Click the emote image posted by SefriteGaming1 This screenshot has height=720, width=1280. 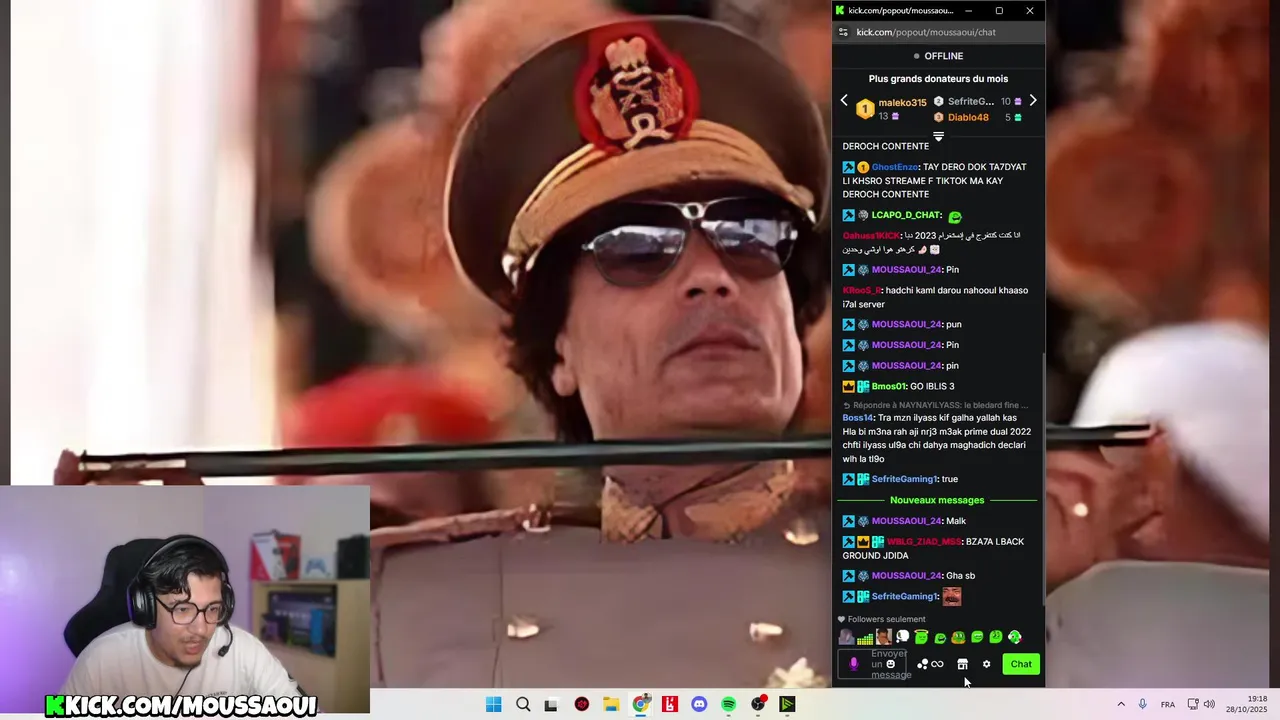952,596
